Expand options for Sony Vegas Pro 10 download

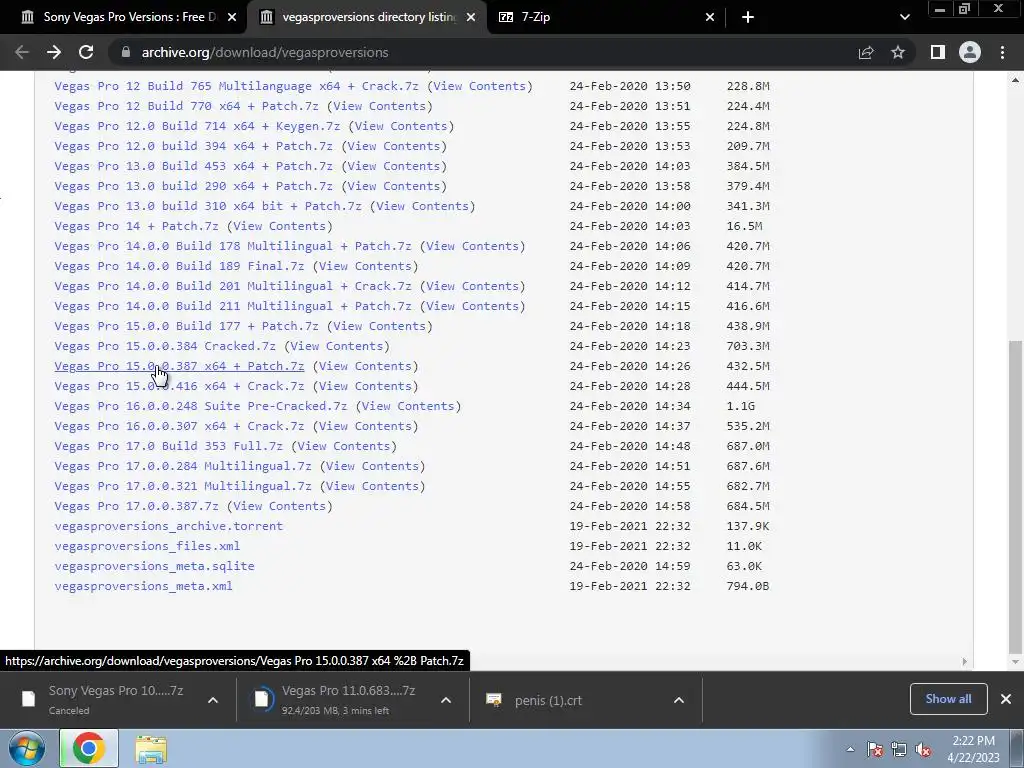(x=213, y=700)
